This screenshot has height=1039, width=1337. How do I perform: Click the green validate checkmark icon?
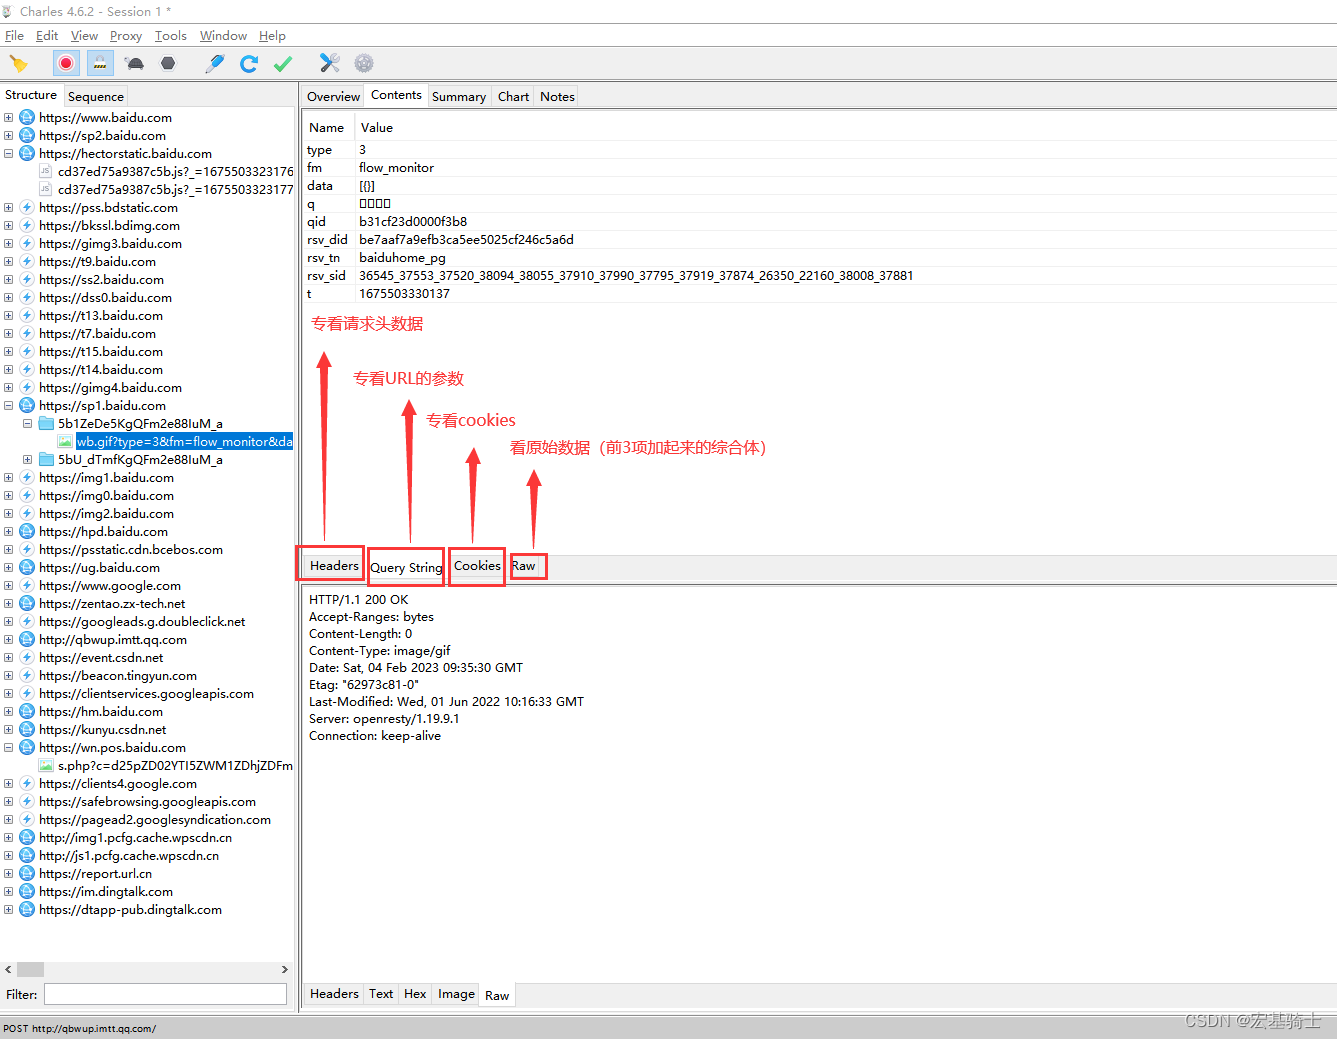pyautogui.click(x=283, y=64)
